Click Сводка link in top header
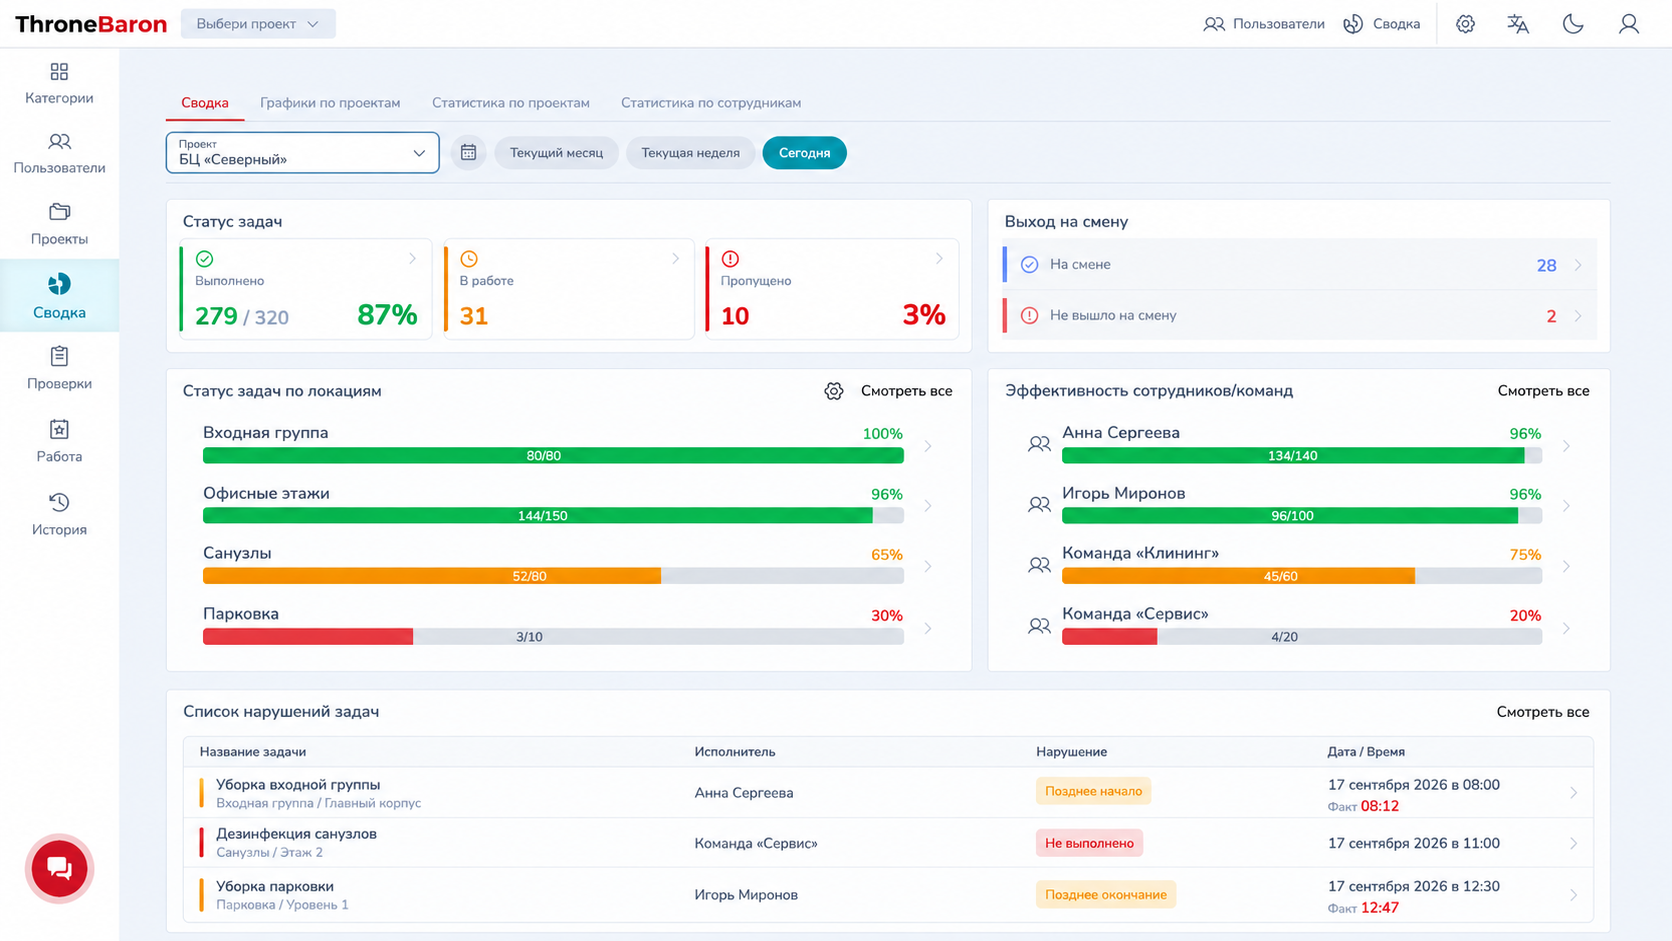Image resolution: width=1672 pixels, height=941 pixels. point(1381,24)
